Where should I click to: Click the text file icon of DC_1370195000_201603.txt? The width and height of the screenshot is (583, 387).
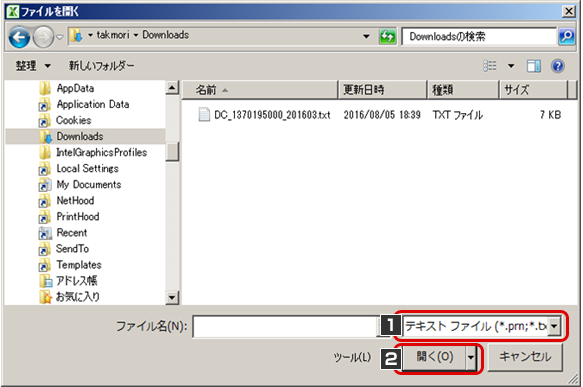(204, 115)
